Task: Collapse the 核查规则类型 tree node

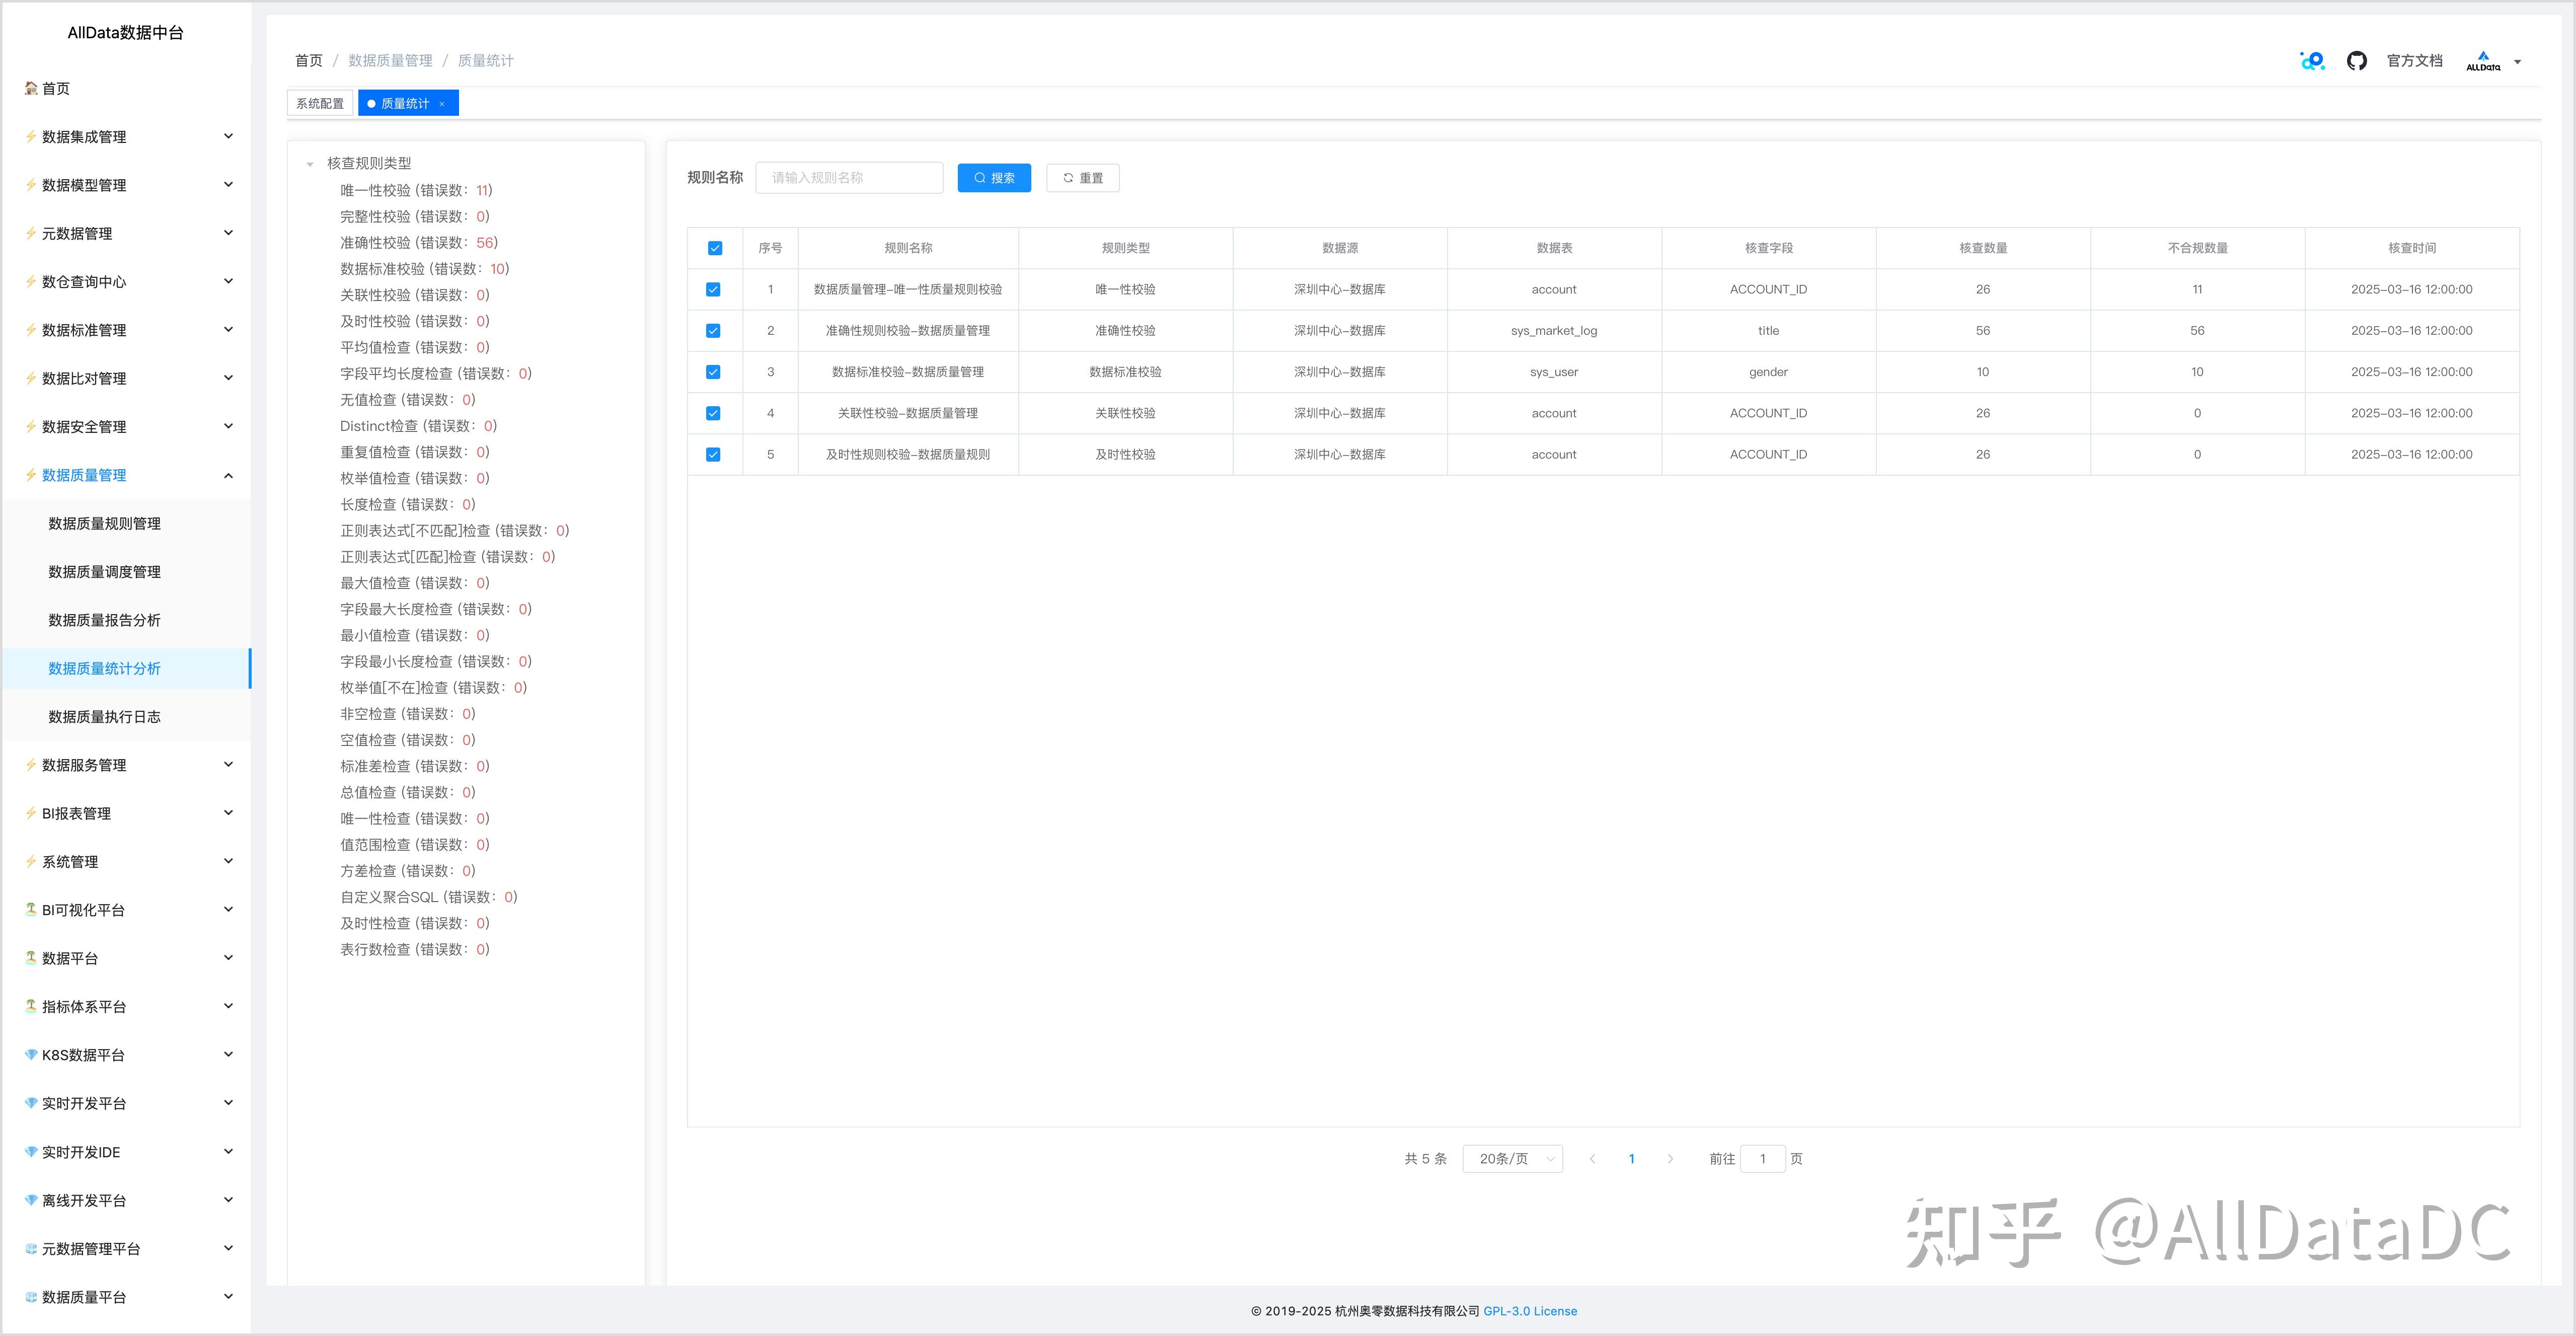Action: [x=310, y=164]
